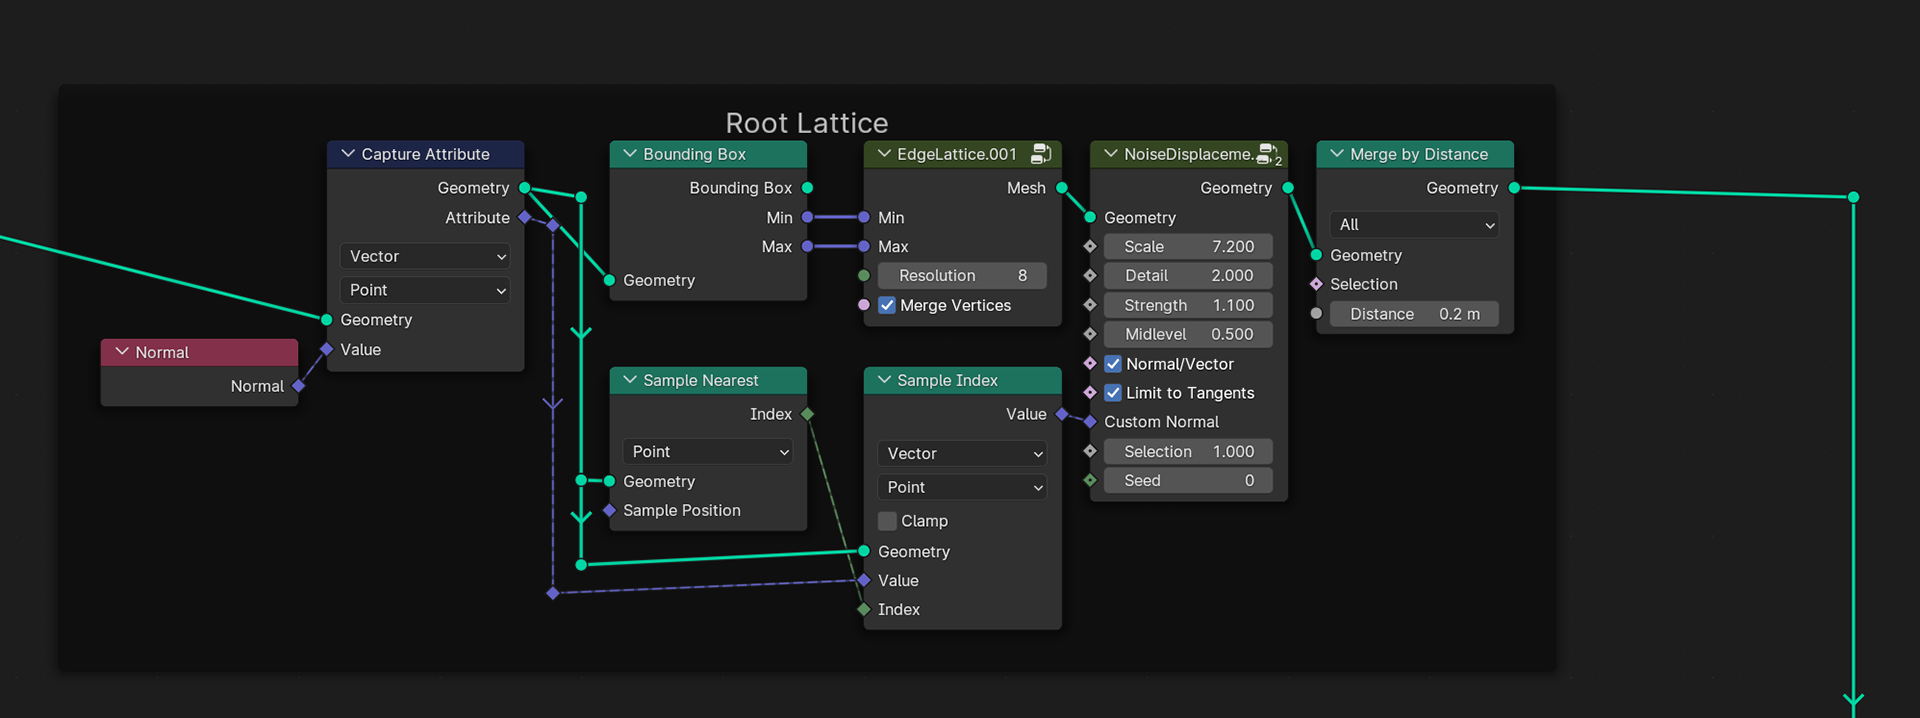Click the NoiseDisplacement Custom Normal input socket
1920x718 pixels.
coord(1090,422)
